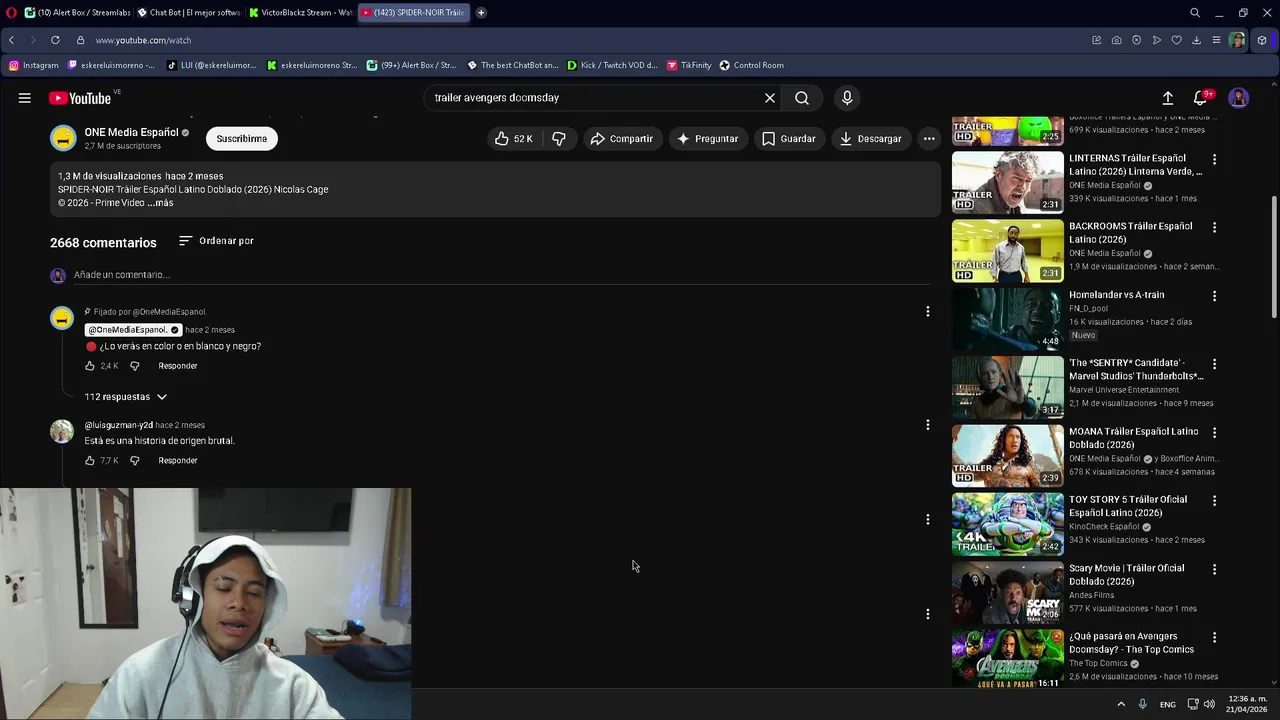The image size is (1280, 720).
Task: Take snapshot with browser camera icon
Action: pos(1116,40)
